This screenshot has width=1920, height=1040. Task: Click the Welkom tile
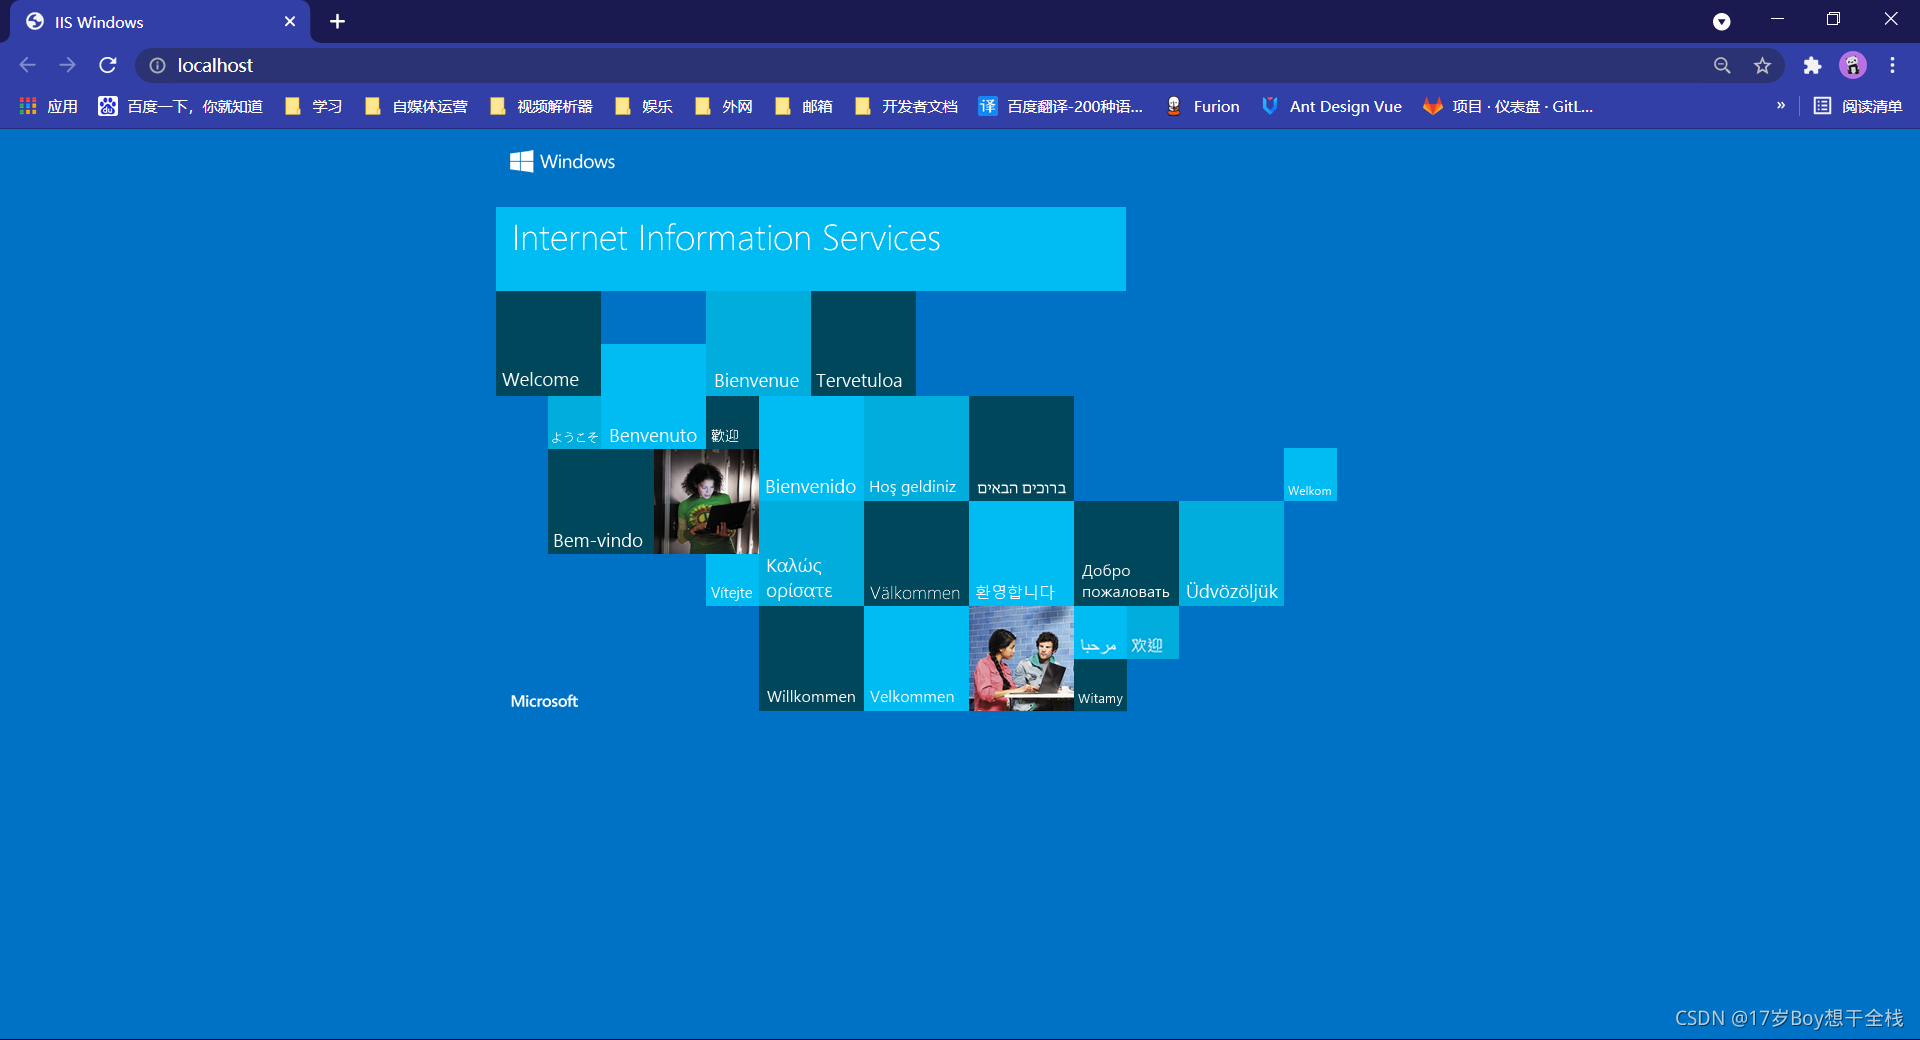tap(1310, 474)
